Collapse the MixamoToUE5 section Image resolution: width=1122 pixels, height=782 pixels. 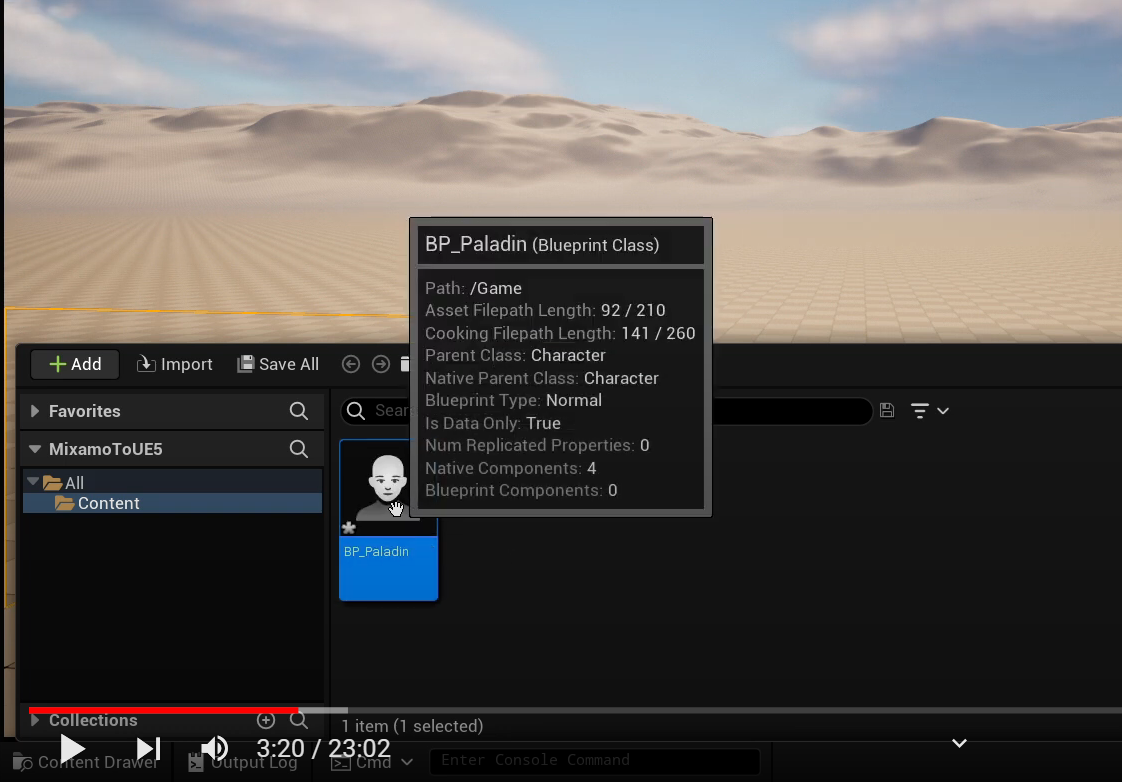tap(34, 449)
